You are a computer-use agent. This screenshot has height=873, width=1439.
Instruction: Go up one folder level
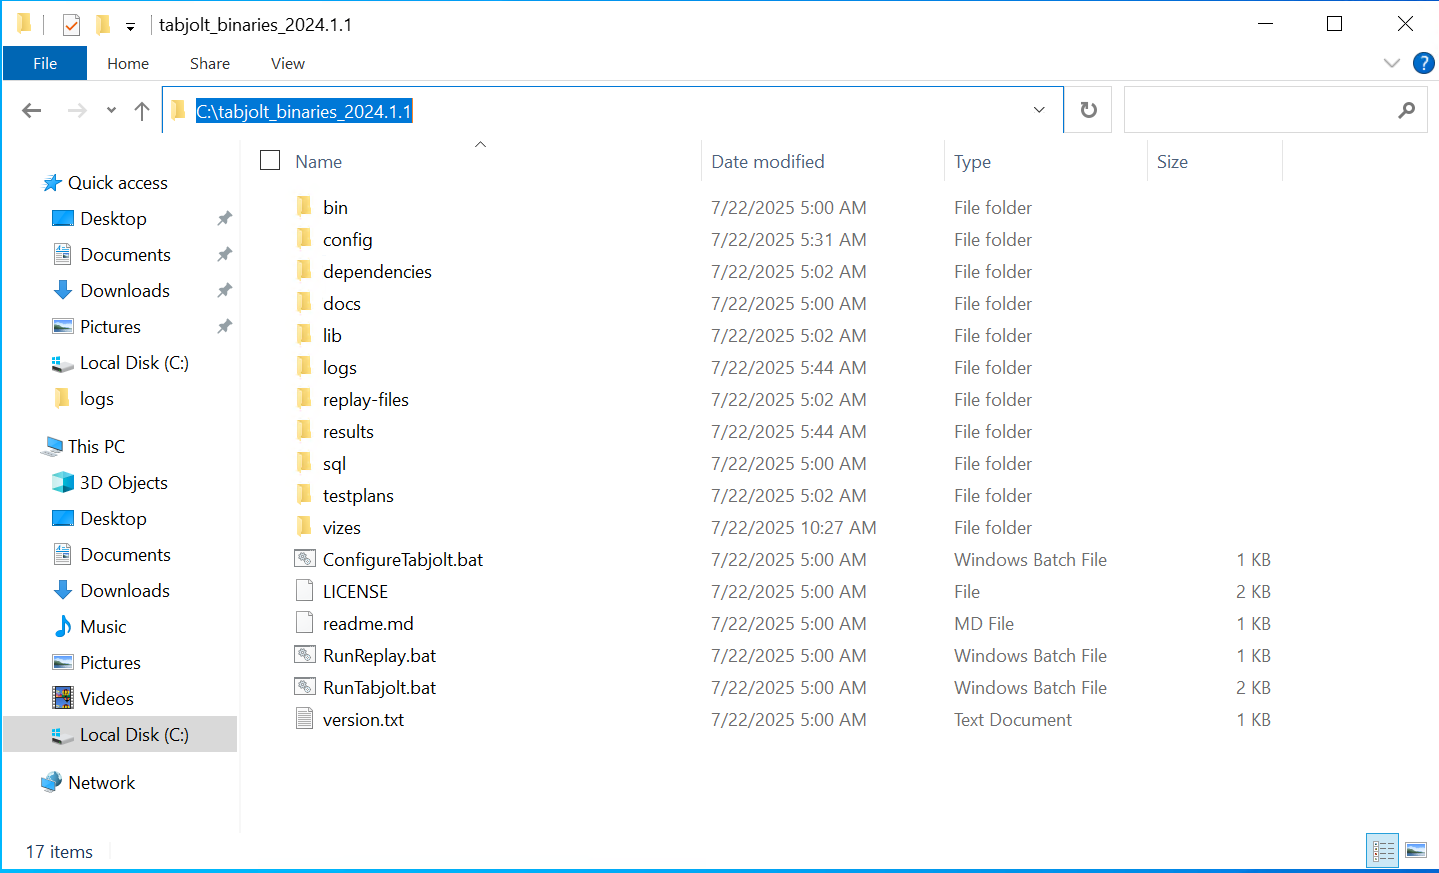(x=142, y=110)
